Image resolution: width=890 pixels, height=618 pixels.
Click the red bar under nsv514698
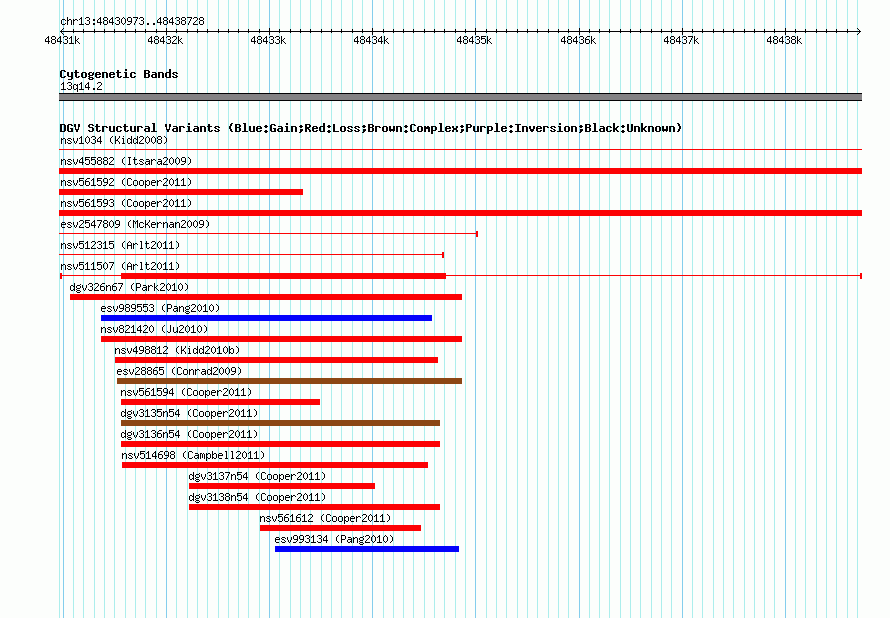tap(275, 465)
